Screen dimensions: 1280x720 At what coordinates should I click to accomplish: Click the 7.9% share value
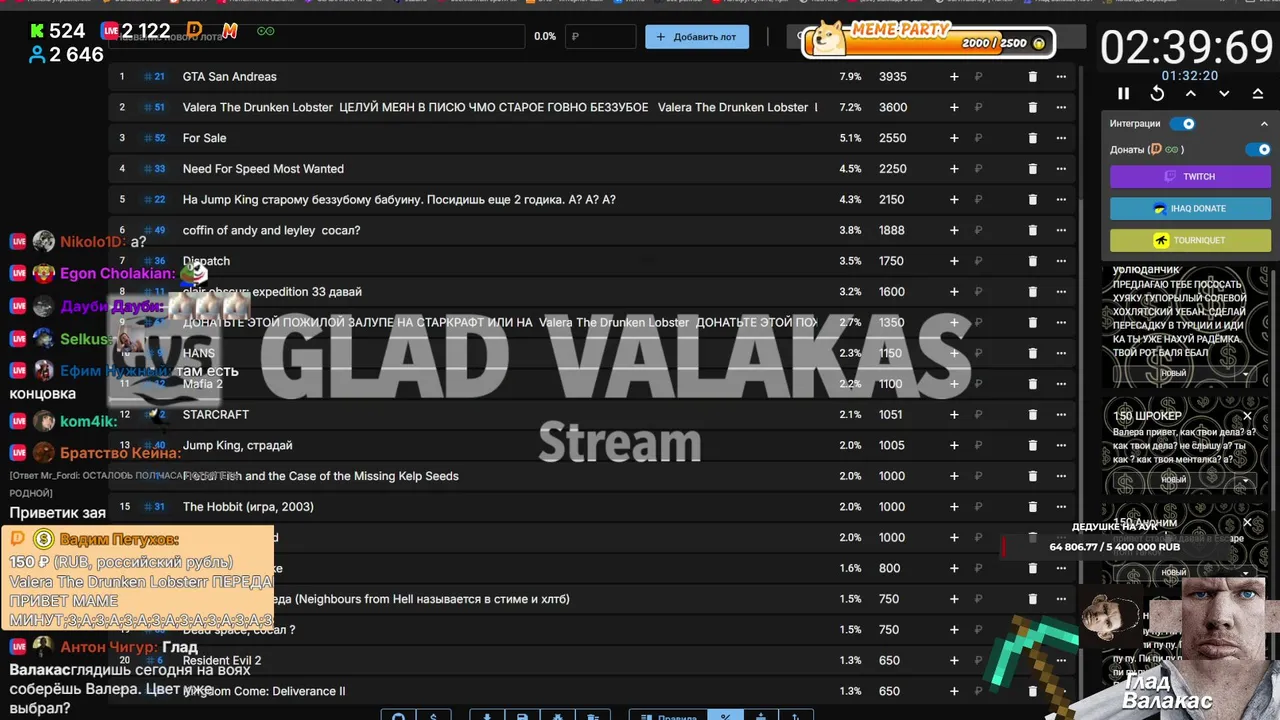click(850, 76)
